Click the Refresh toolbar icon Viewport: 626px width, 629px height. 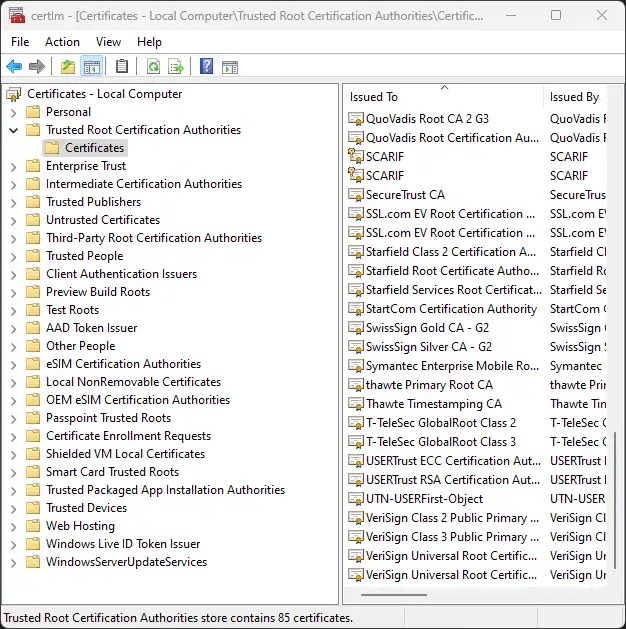(x=153, y=66)
